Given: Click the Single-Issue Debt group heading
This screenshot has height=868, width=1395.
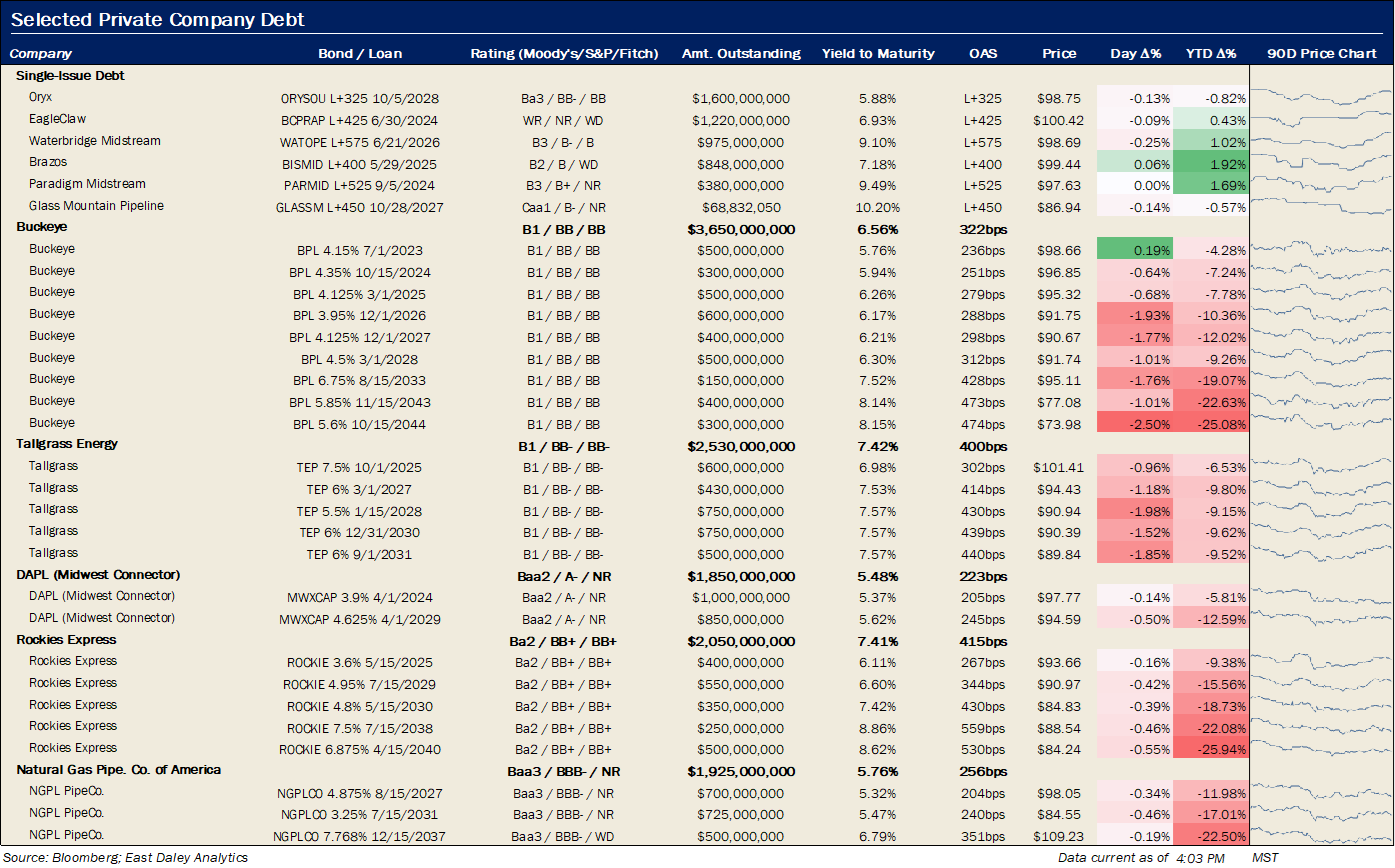Looking at the screenshot, I should coord(70,76).
